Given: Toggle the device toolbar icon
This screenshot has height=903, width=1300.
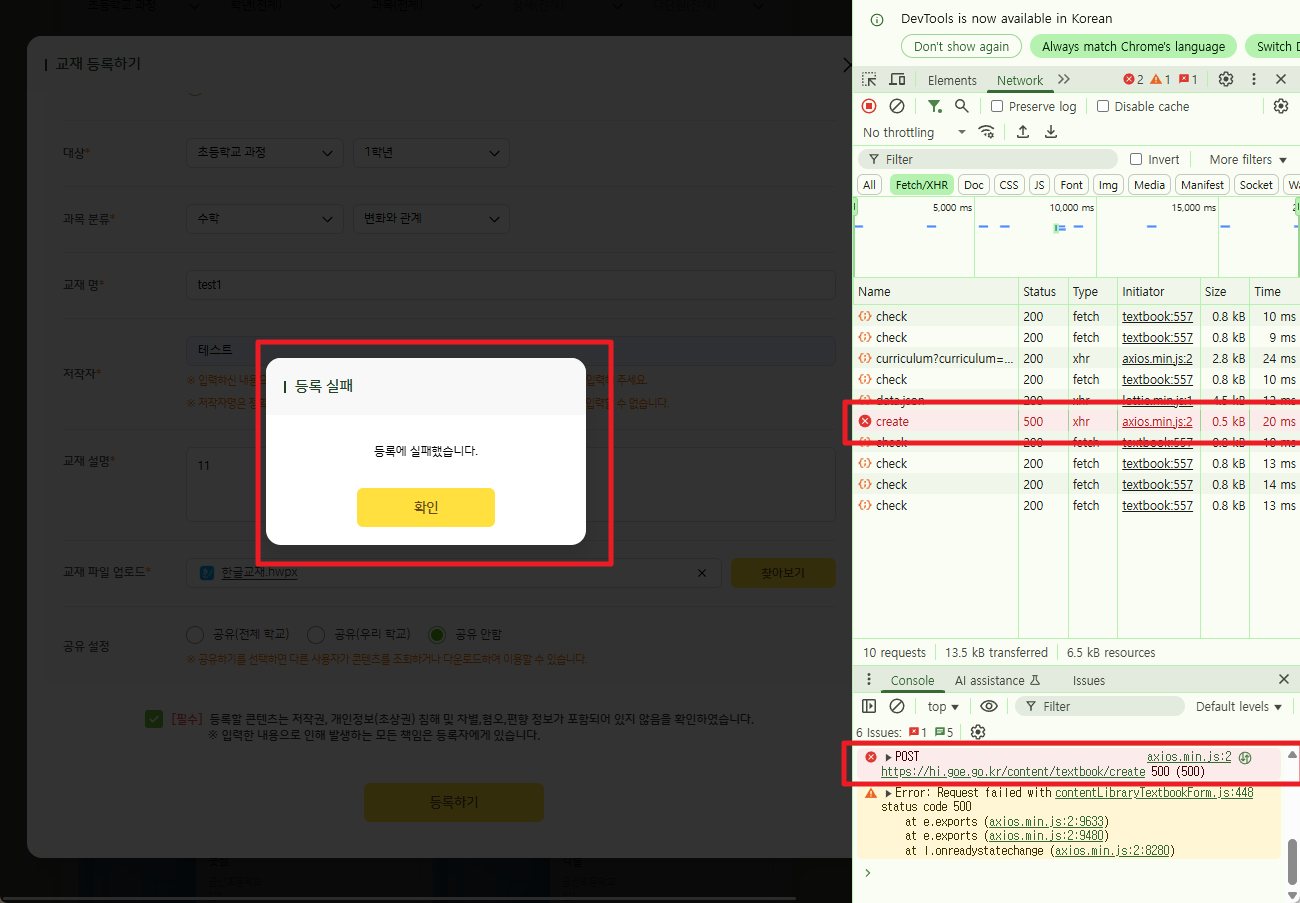Looking at the screenshot, I should pos(897,80).
